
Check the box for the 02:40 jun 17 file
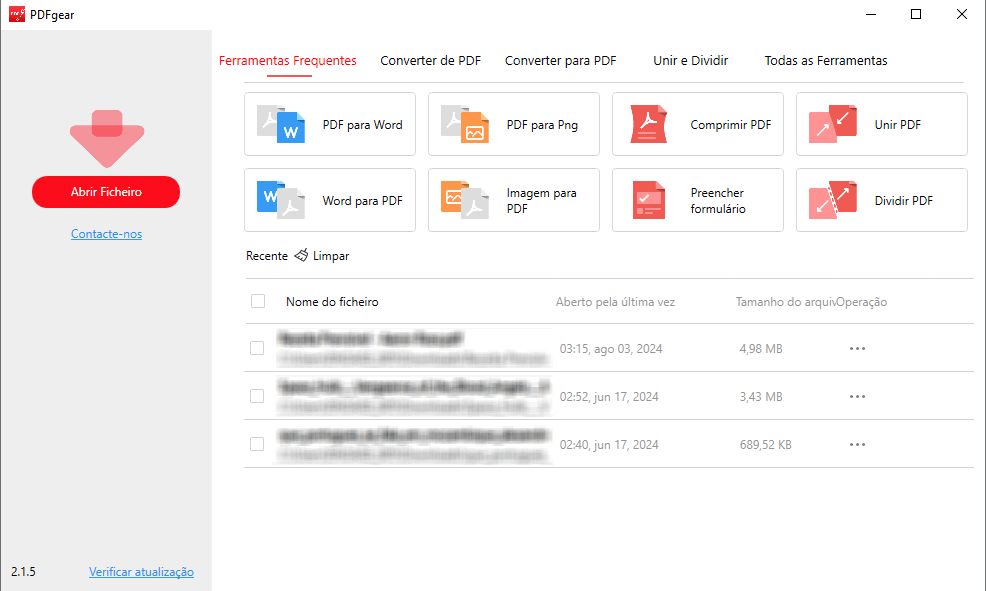click(x=257, y=444)
